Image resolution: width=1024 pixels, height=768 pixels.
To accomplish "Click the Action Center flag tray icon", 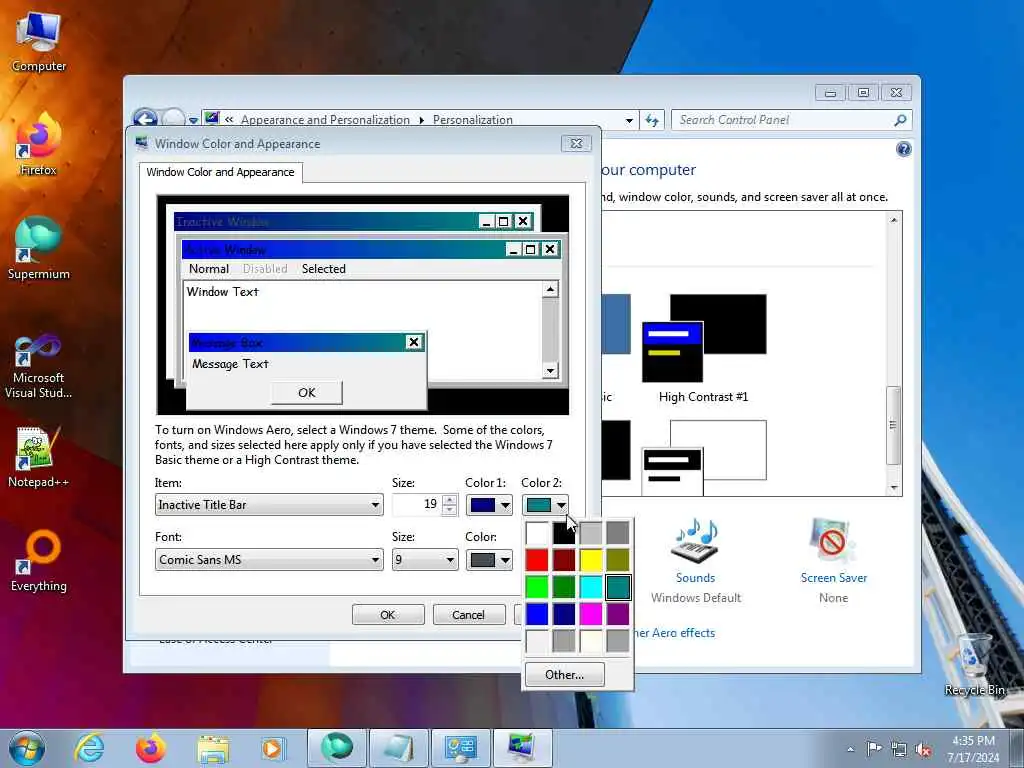I will tap(874, 749).
